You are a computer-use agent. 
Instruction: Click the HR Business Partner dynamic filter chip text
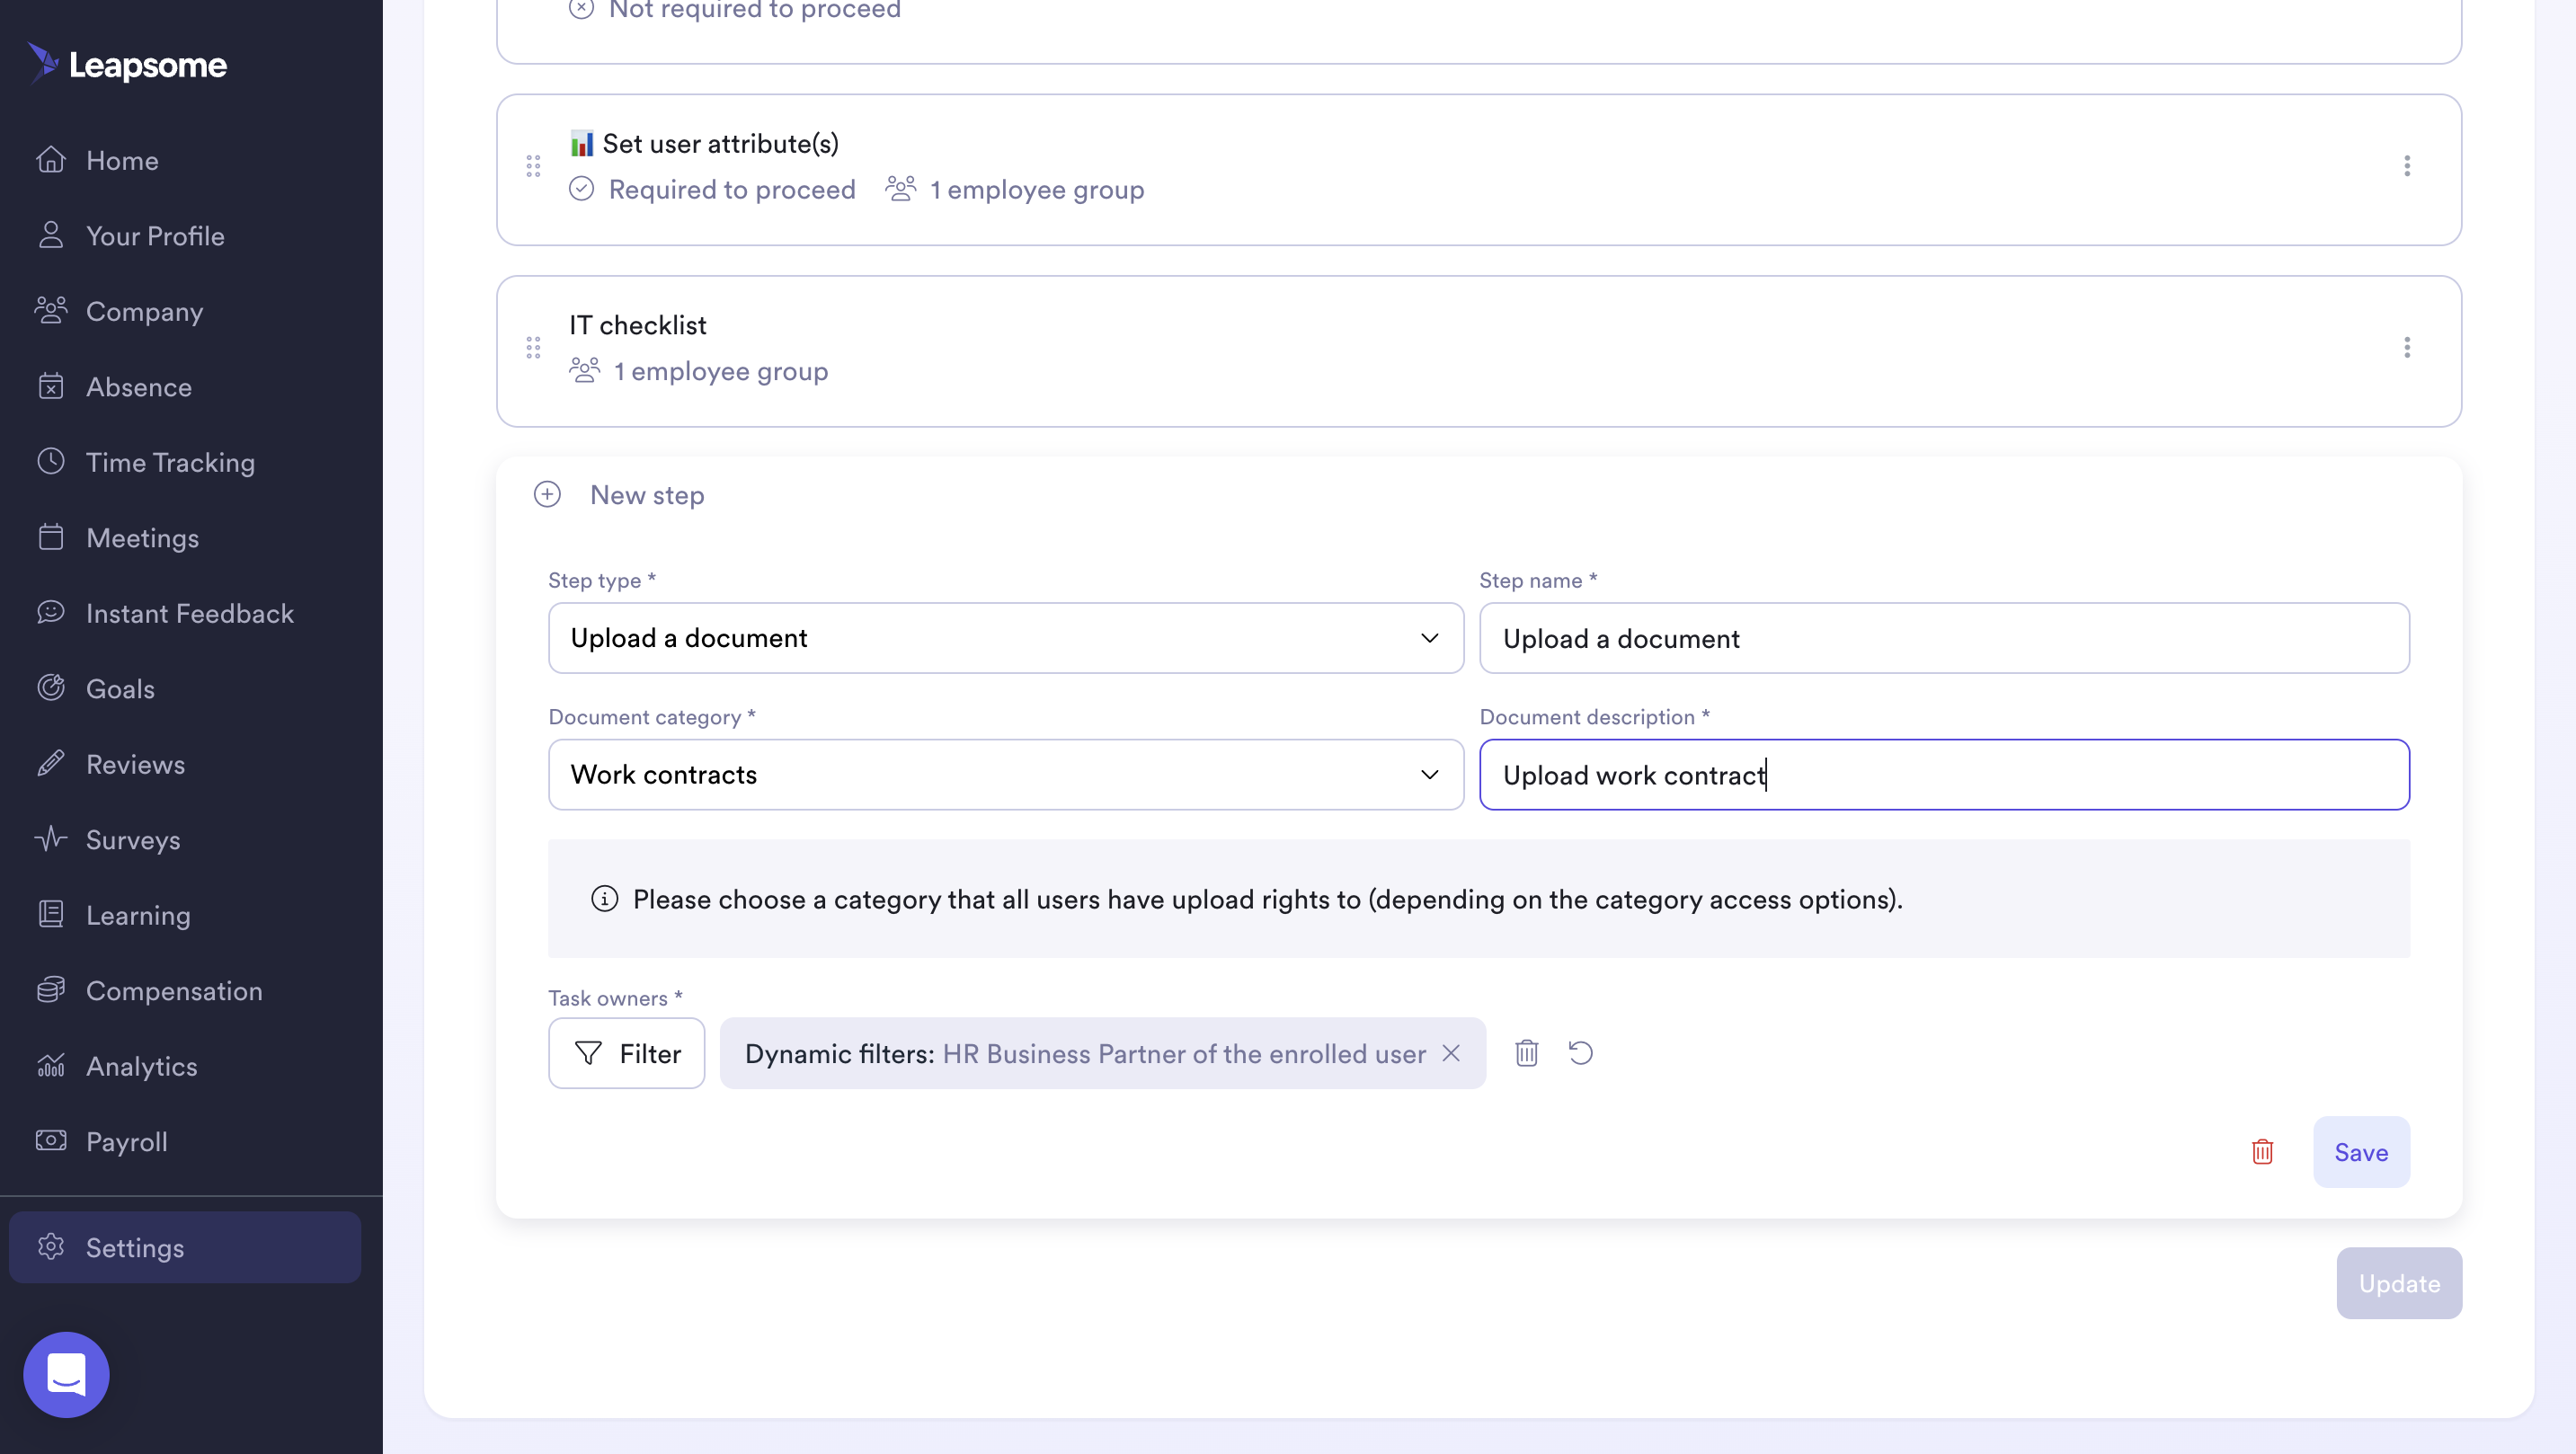[1184, 1053]
